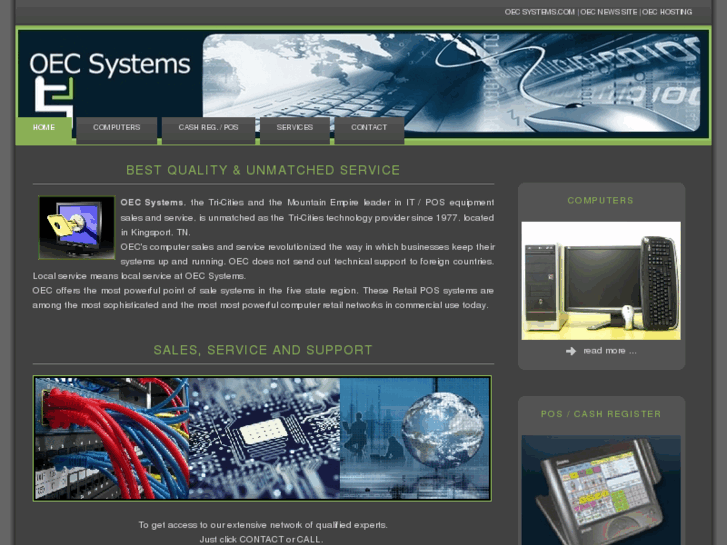Click the Sales, Service and Support heading
This screenshot has height=545, width=727.
coord(263,350)
